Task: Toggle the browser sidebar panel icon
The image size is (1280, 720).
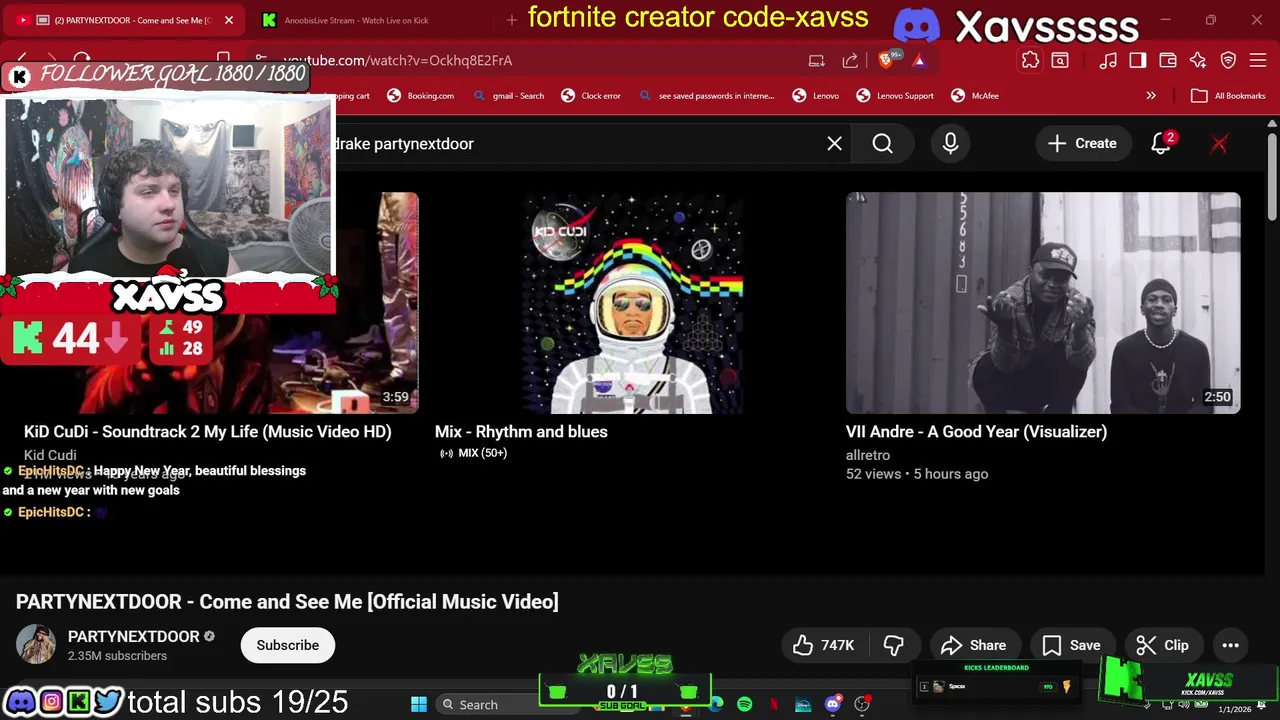Action: [1138, 61]
